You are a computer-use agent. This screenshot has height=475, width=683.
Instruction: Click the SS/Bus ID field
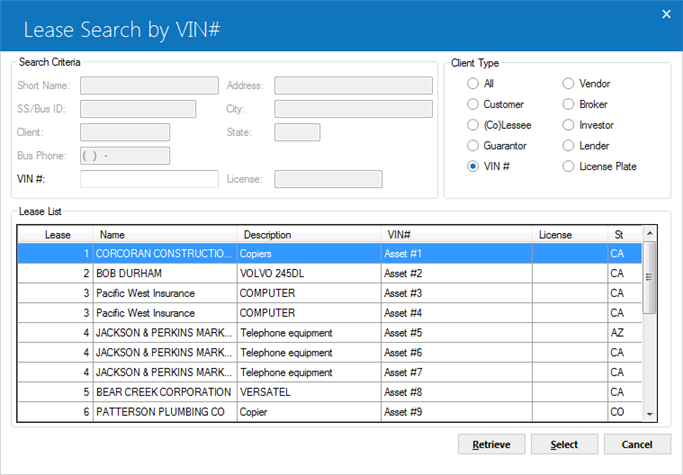click(x=138, y=109)
